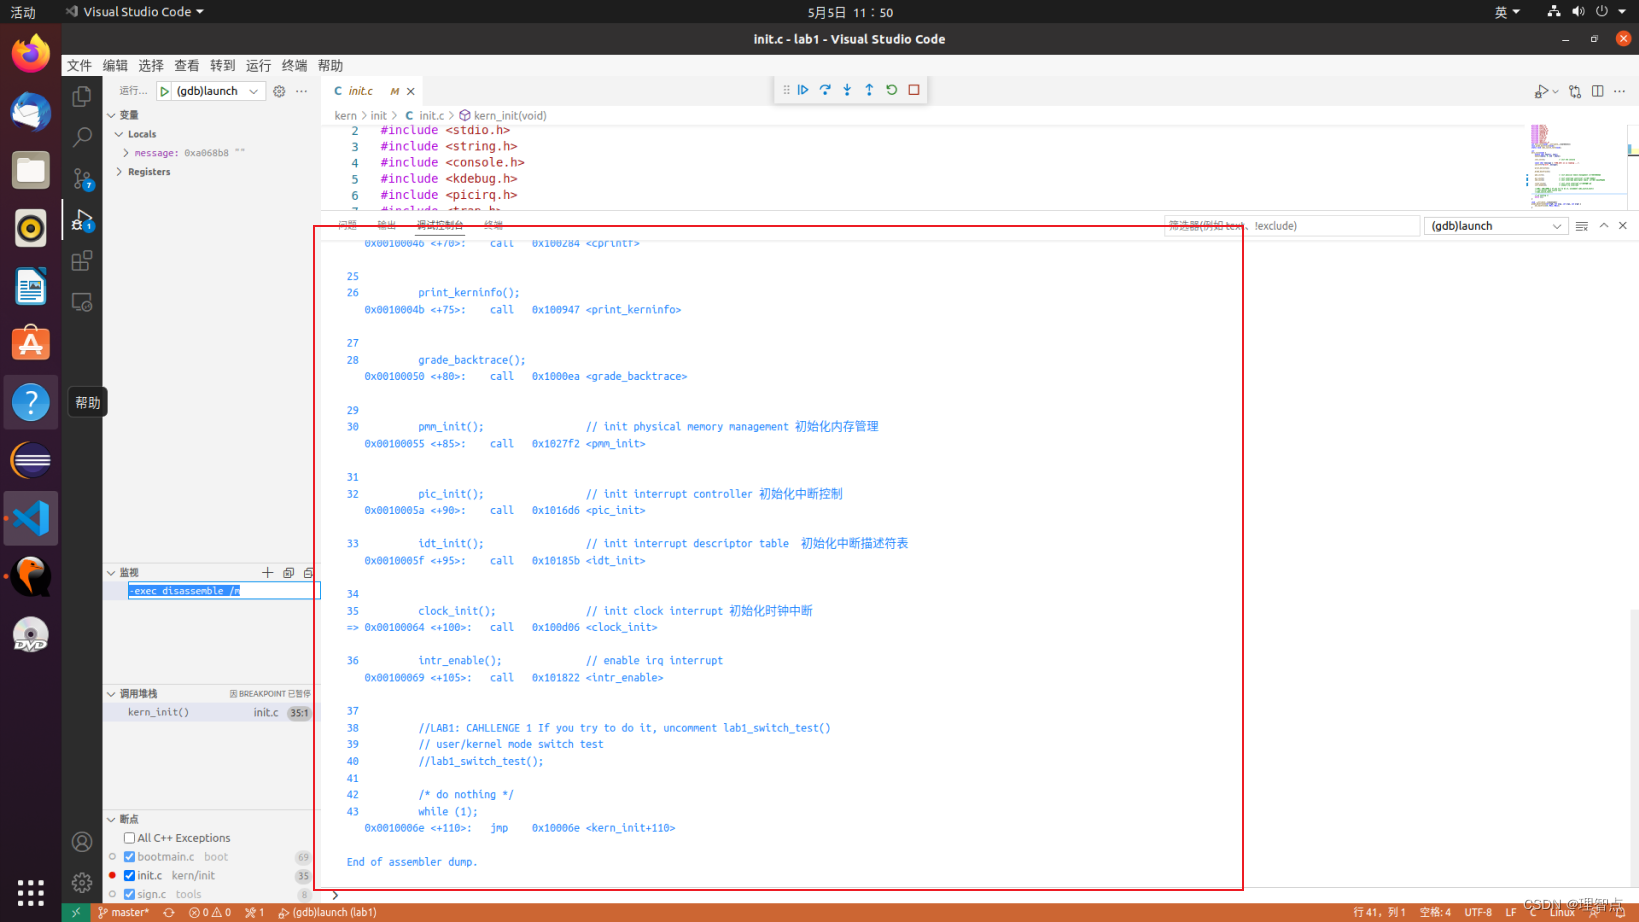Step into in the debug toolbar
Viewport: 1639px width, 922px height.
(x=847, y=90)
